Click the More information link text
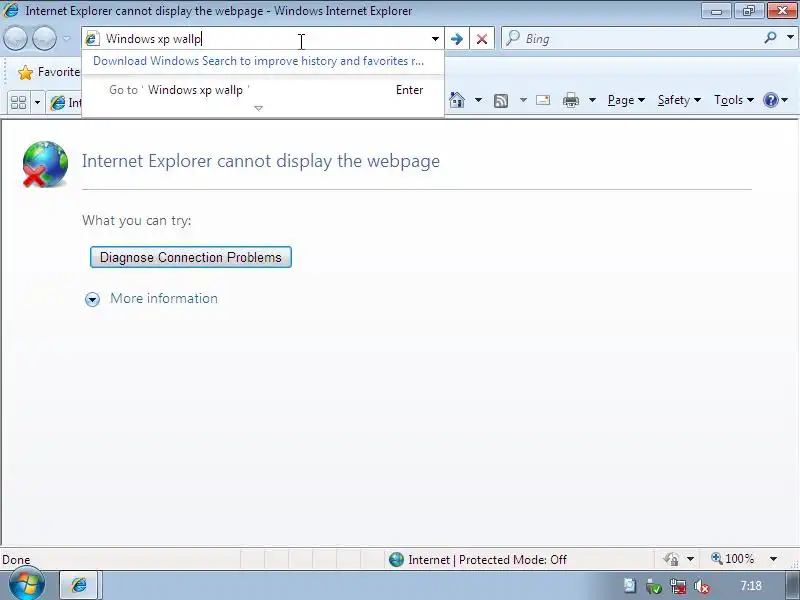Viewport: 800px width, 600px height. (x=164, y=298)
